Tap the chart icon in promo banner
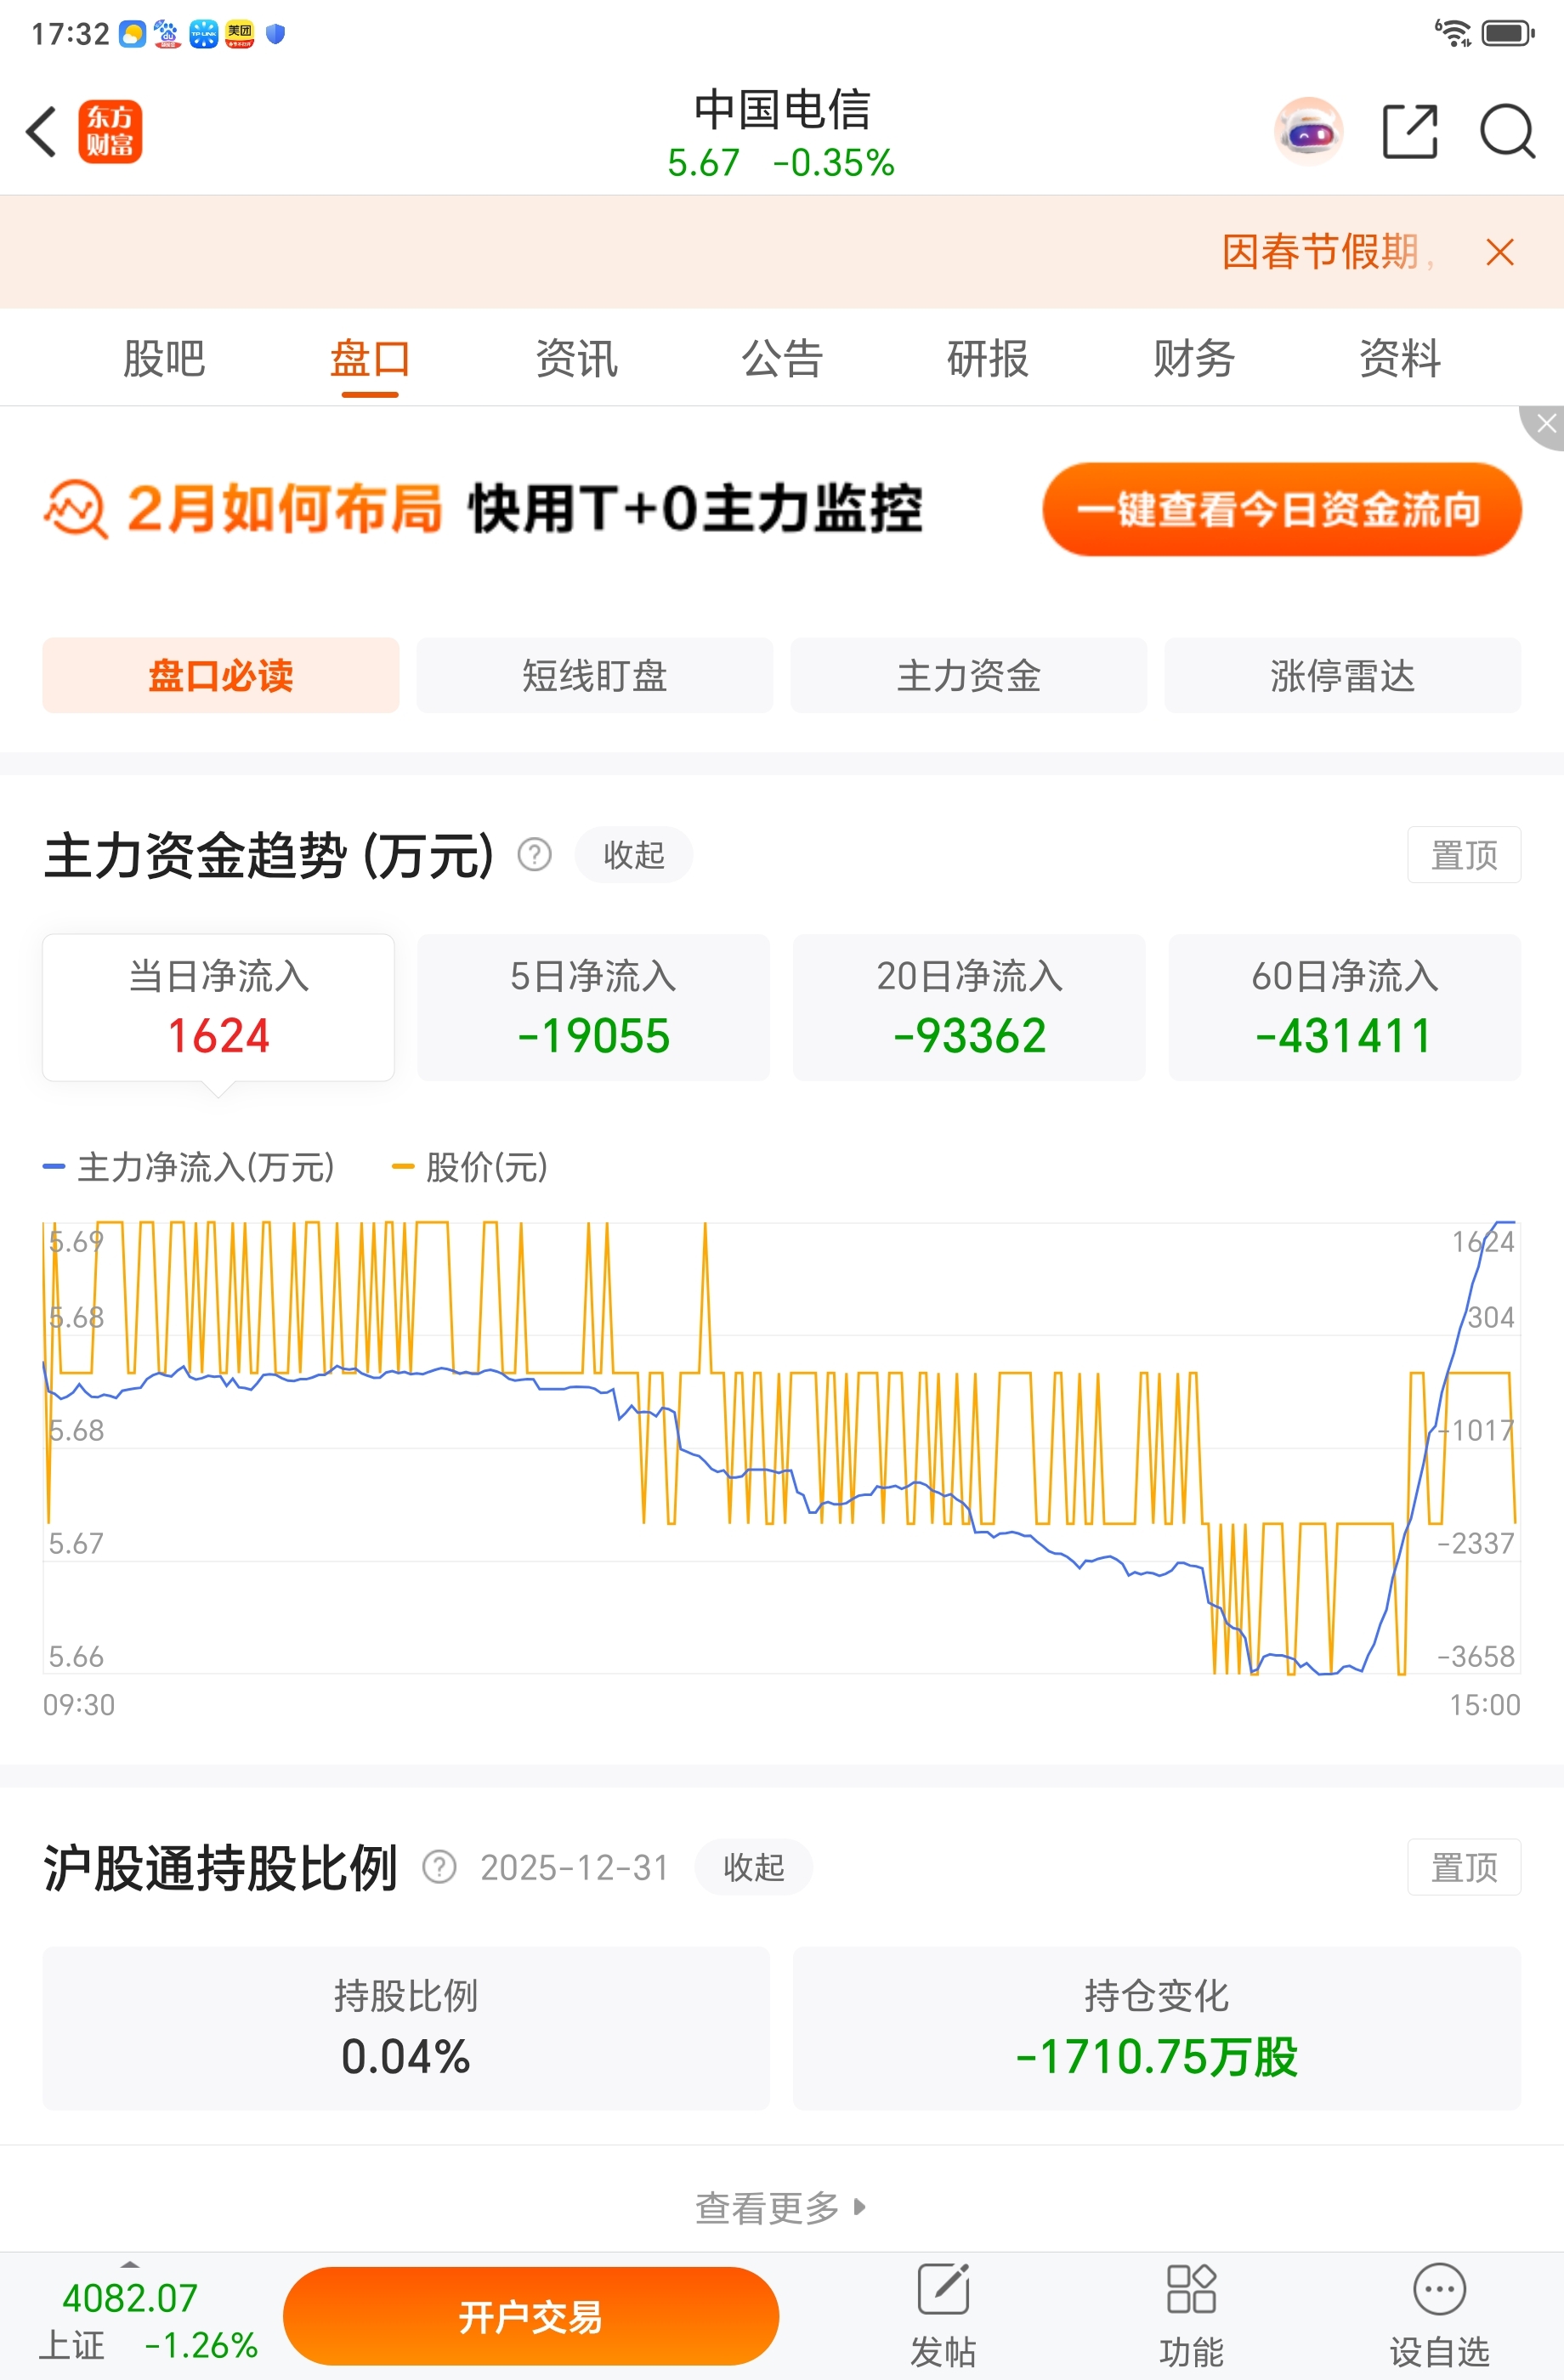 click(75, 508)
